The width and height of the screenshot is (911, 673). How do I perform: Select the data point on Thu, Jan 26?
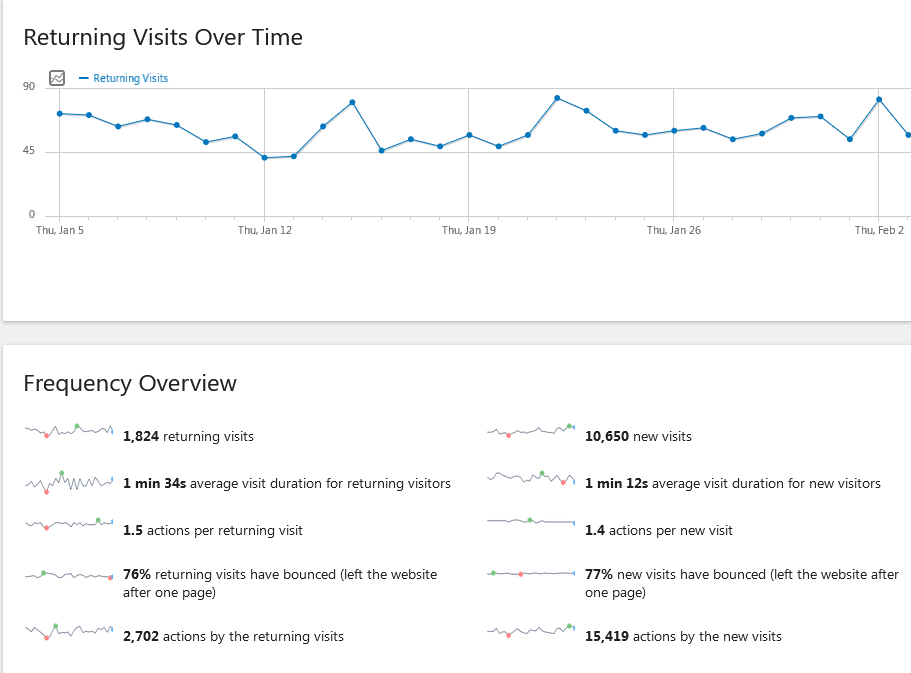tap(674, 131)
